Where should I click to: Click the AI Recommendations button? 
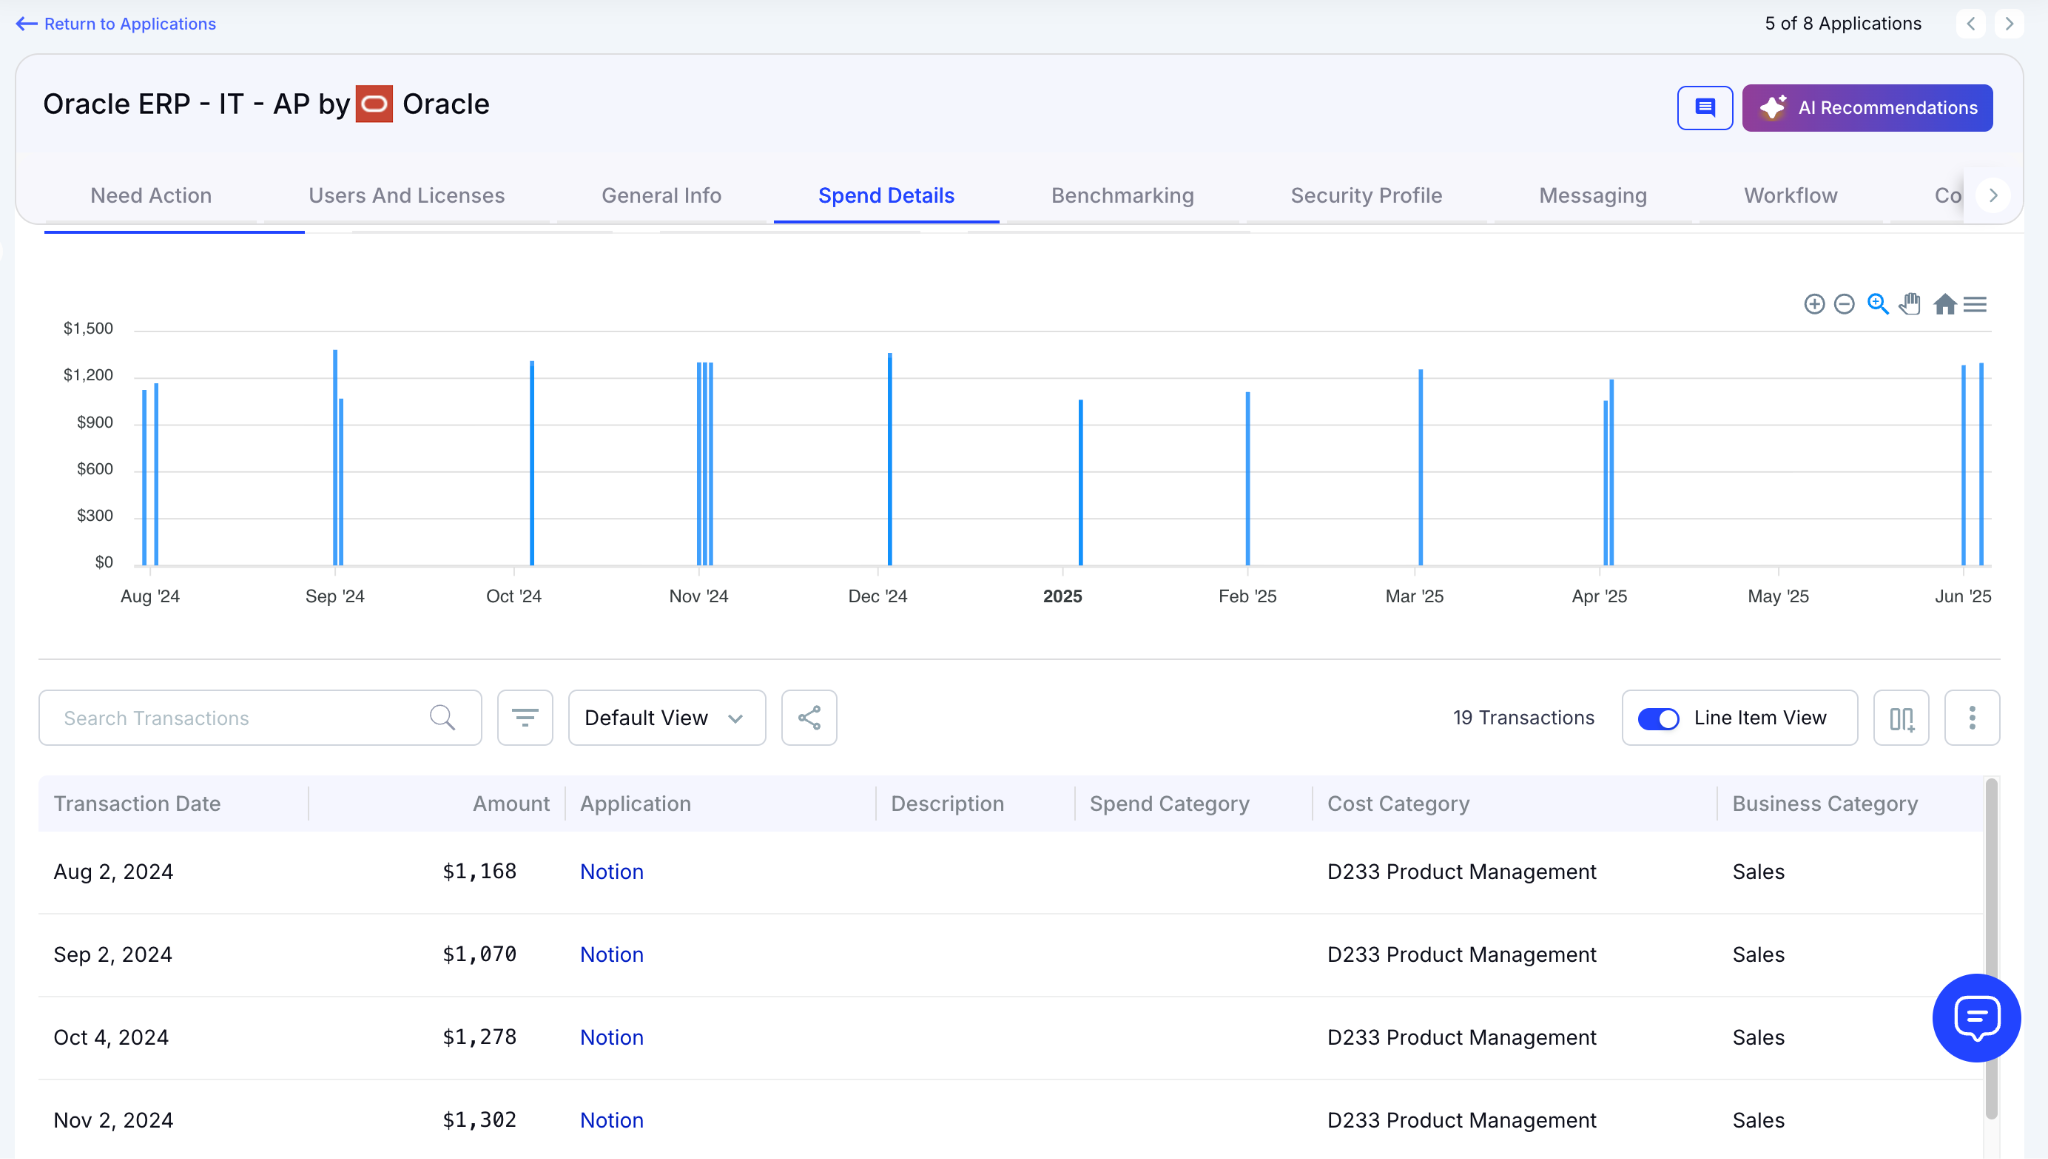tap(1867, 108)
